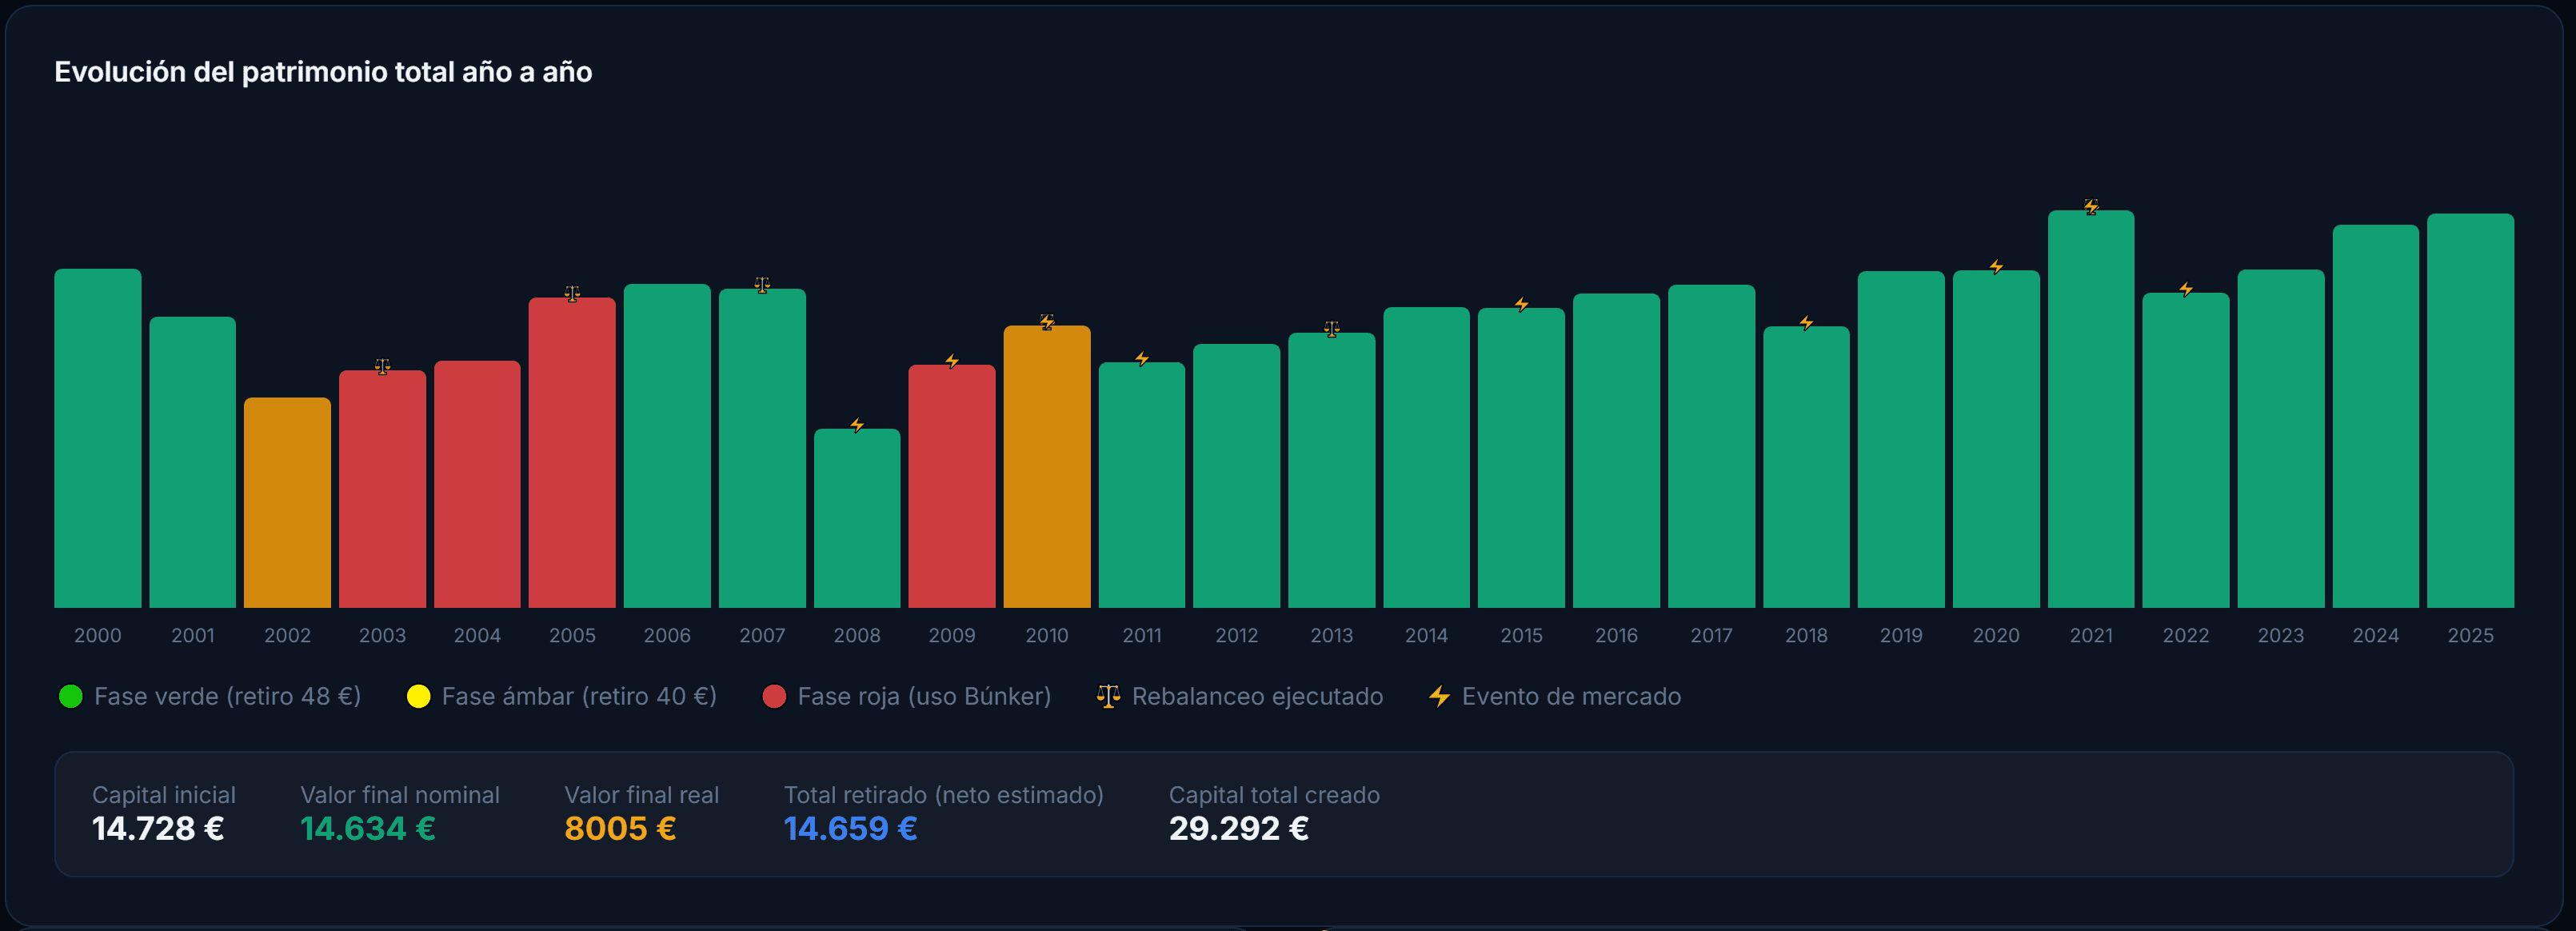Select the green 2014 bar
2576x931 pixels.
pyautogui.click(x=1426, y=457)
